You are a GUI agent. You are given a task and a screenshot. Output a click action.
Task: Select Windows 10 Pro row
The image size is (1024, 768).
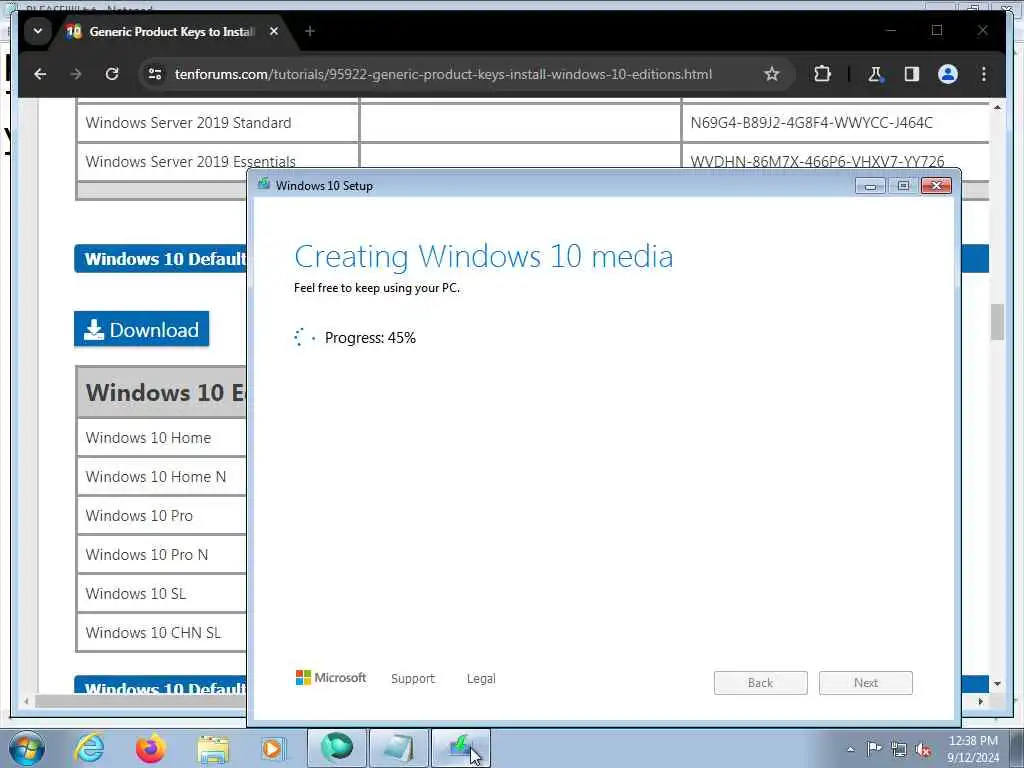click(162, 516)
